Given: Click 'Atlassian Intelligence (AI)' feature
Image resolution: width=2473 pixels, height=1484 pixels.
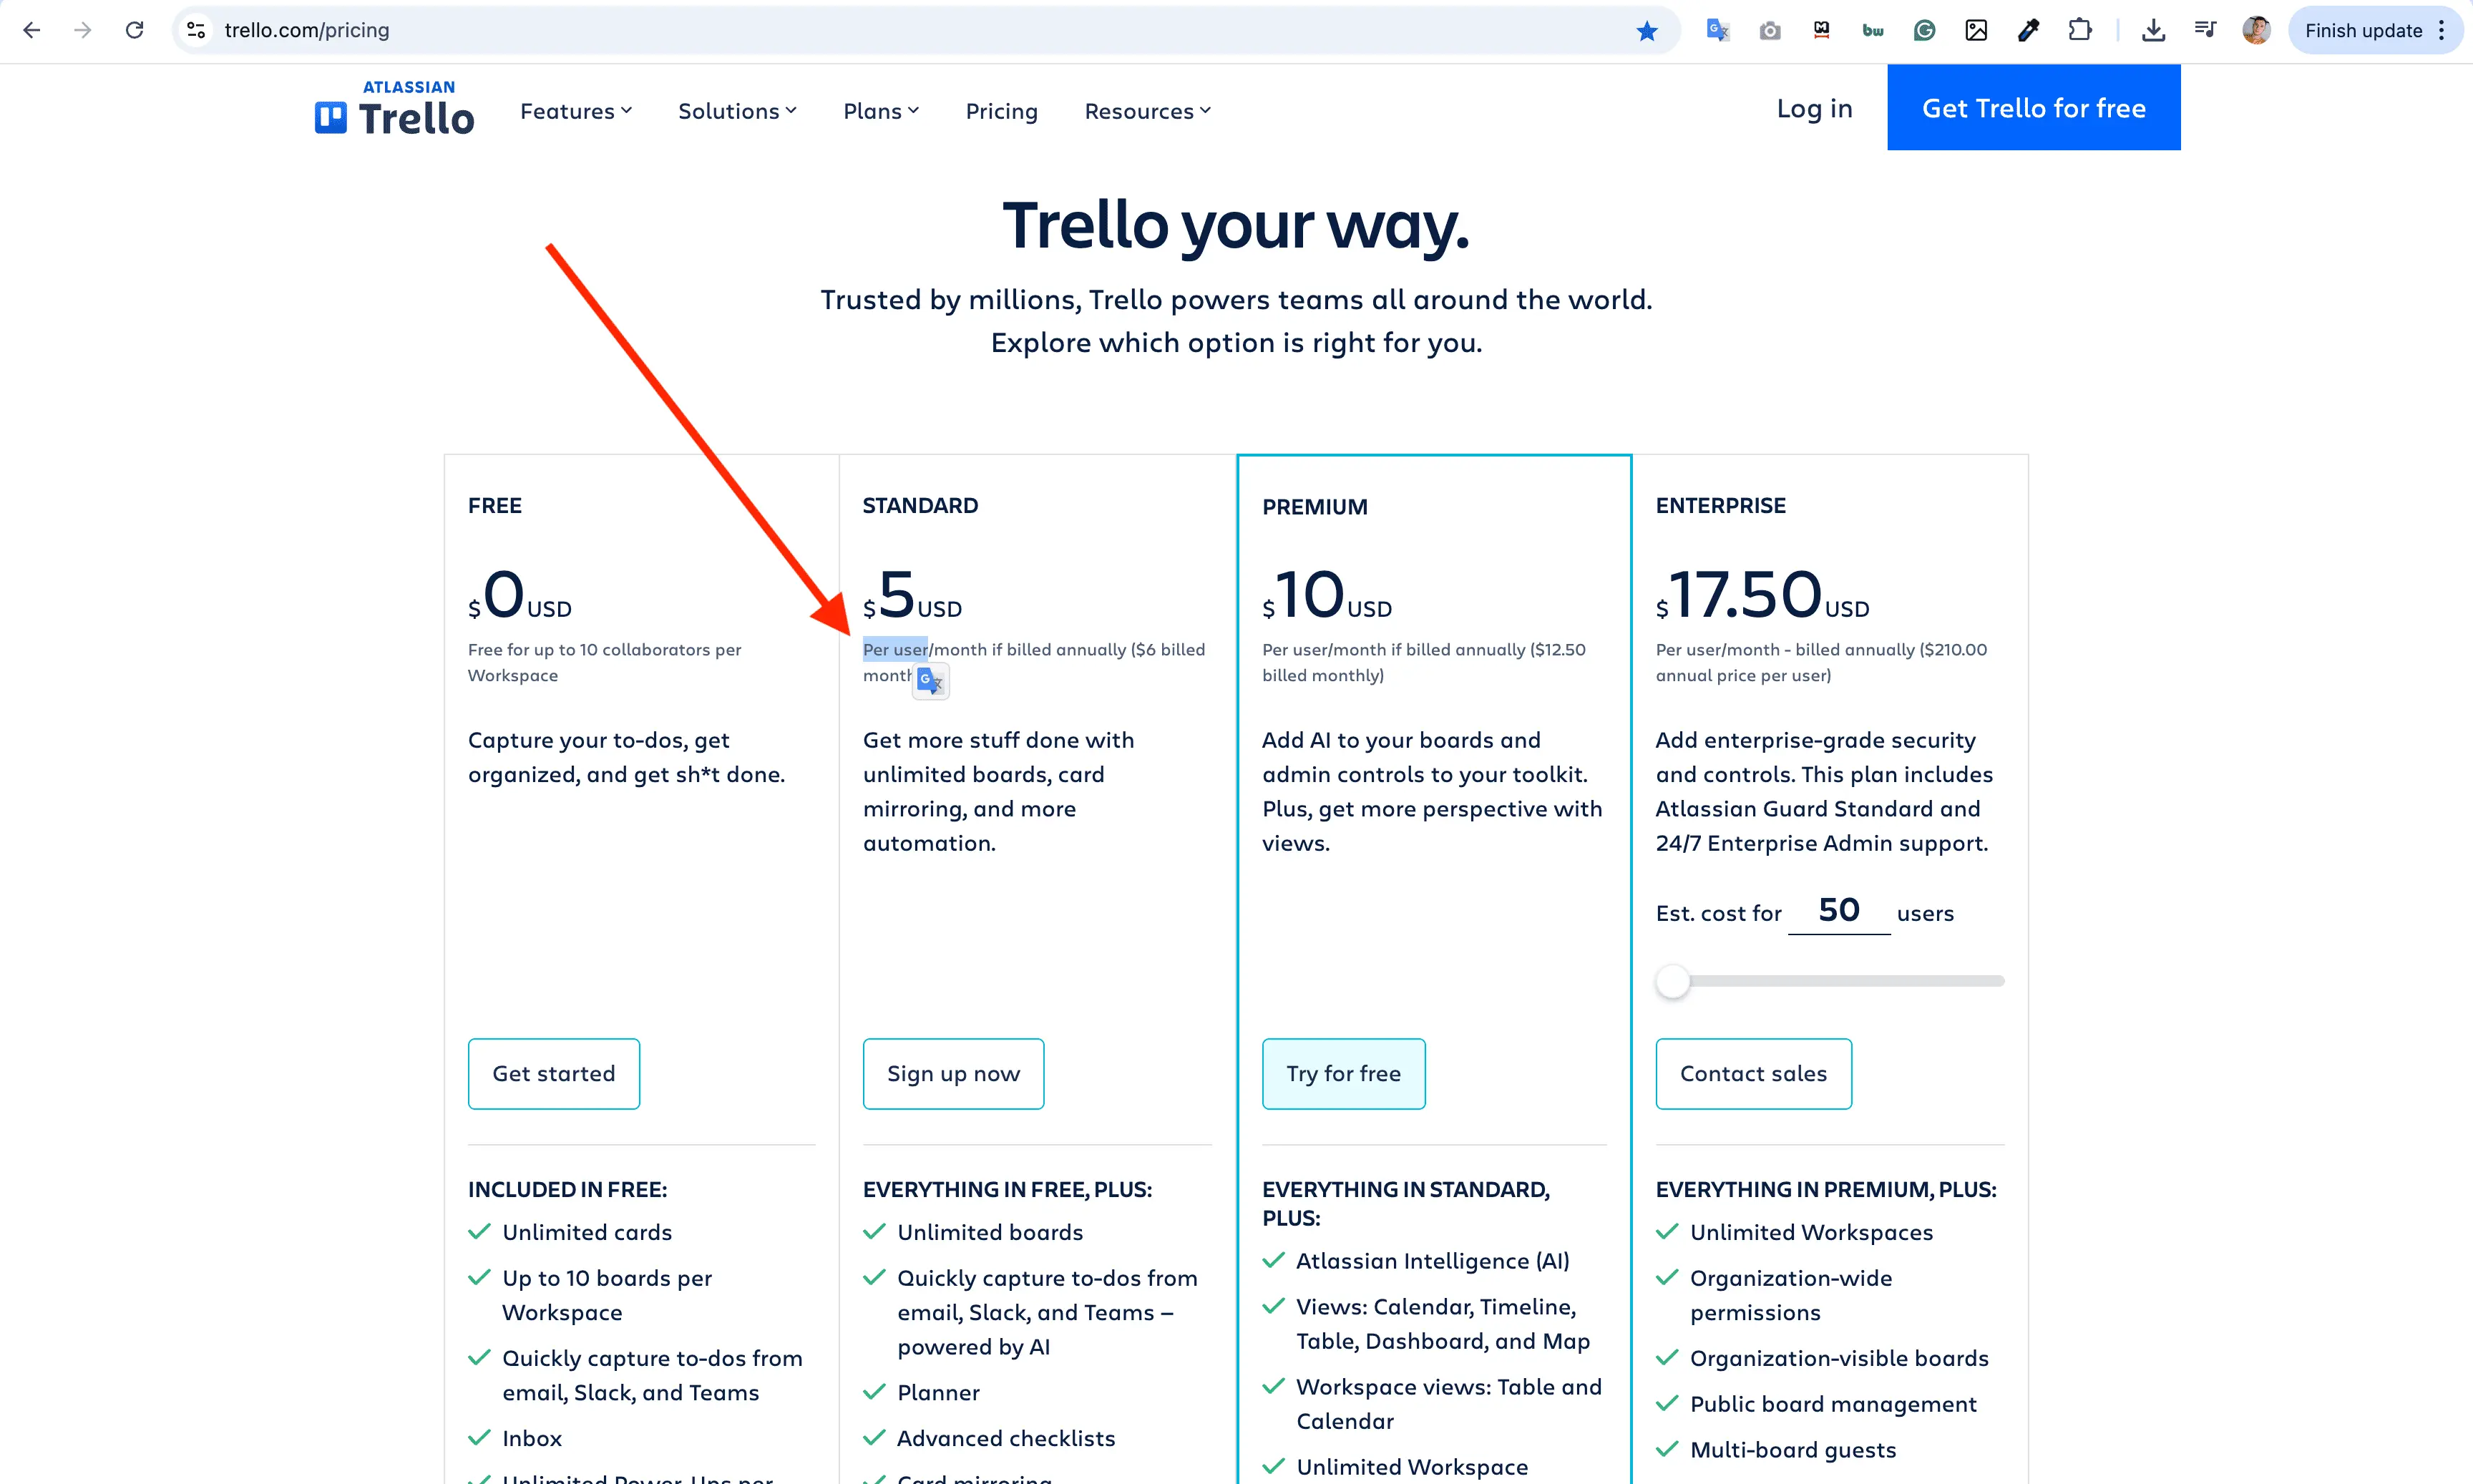Looking at the screenshot, I should point(1432,1261).
